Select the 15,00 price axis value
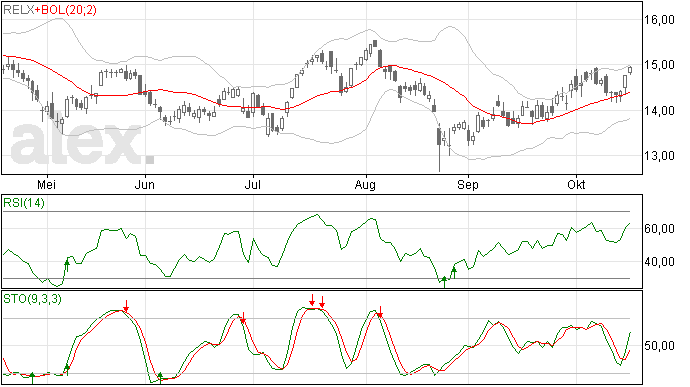690x387 pixels. tap(659, 65)
